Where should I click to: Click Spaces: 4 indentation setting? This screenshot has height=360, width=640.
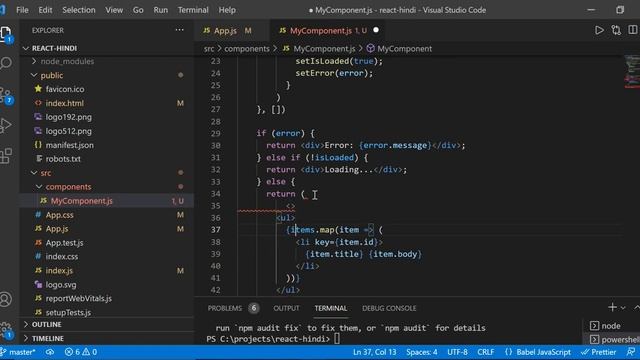[x=422, y=352]
